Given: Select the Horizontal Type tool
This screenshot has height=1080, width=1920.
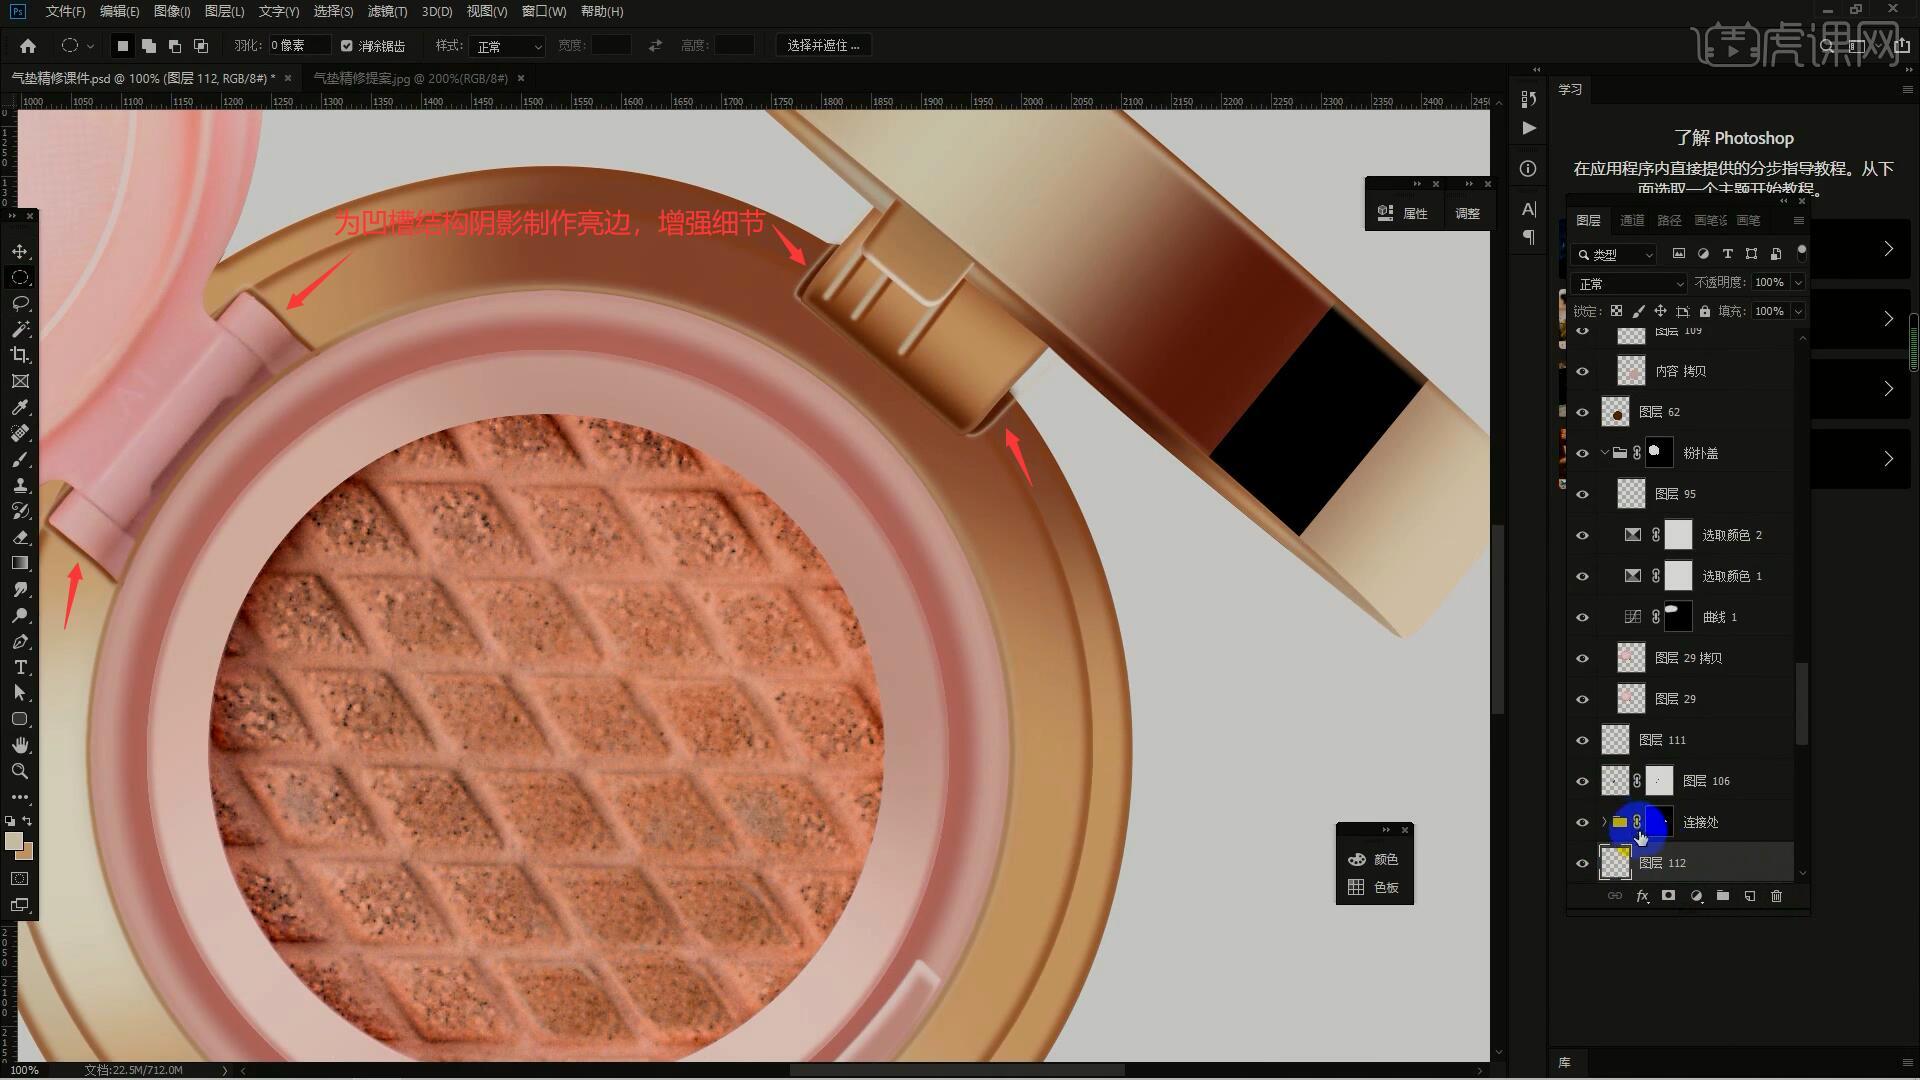Looking at the screenshot, I should [20, 667].
